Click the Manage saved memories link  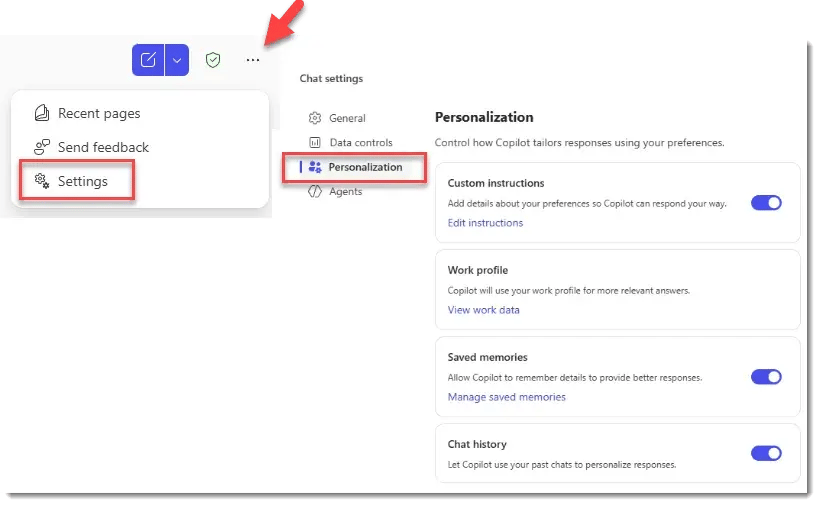506,397
